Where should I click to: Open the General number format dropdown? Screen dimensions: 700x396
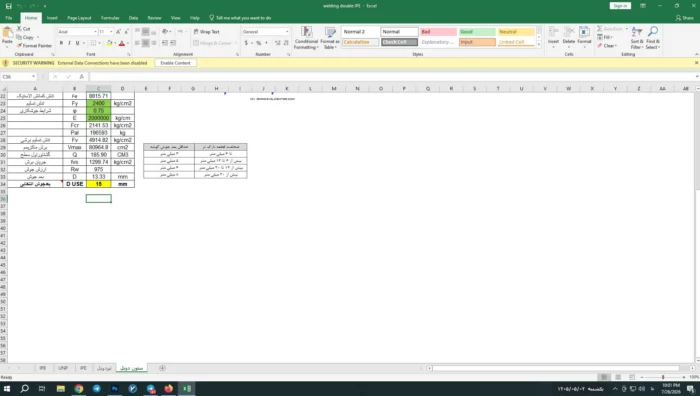click(287, 32)
